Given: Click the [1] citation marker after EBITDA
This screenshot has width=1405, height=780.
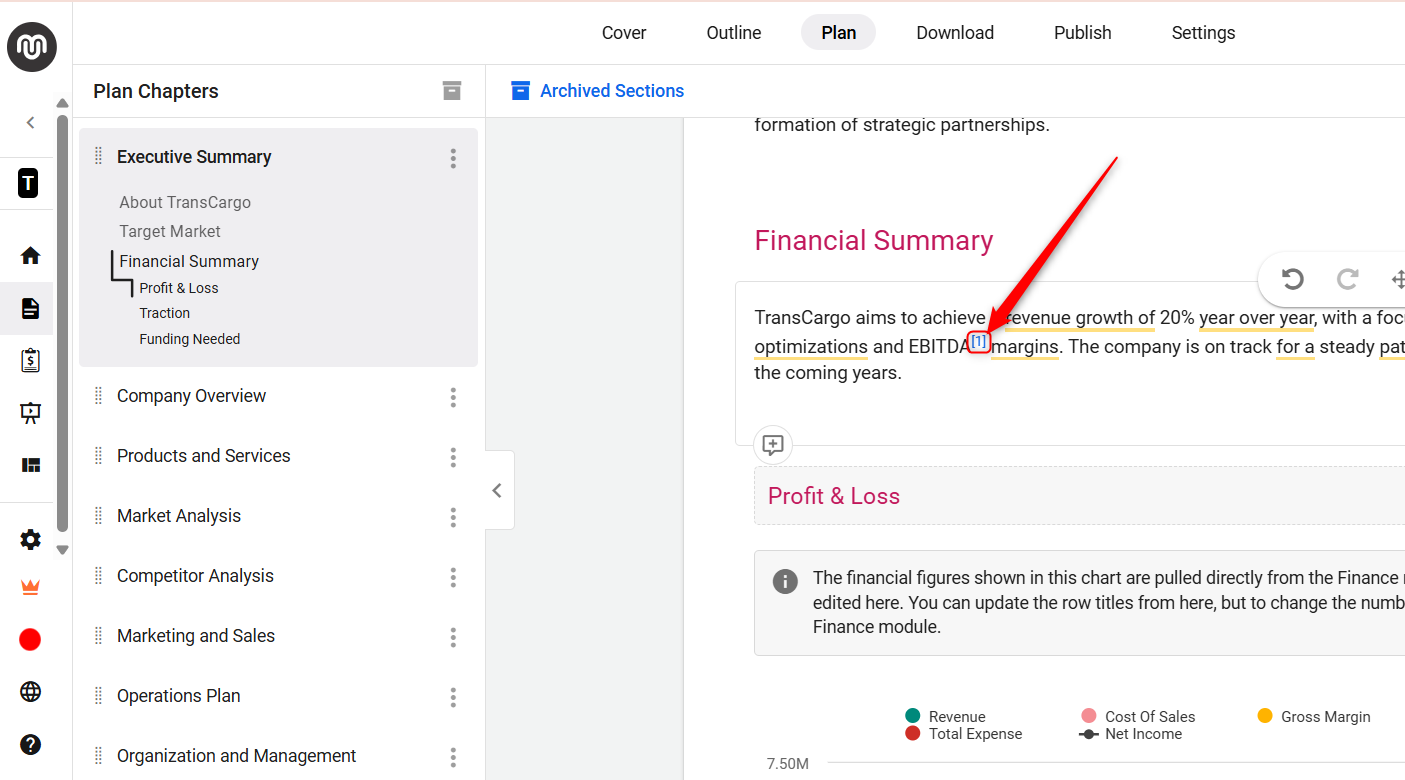Looking at the screenshot, I should point(979,342).
